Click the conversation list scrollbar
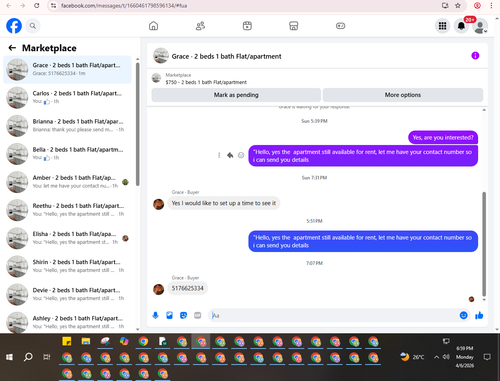Screen dimensions: 500x381 coord(137,124)
